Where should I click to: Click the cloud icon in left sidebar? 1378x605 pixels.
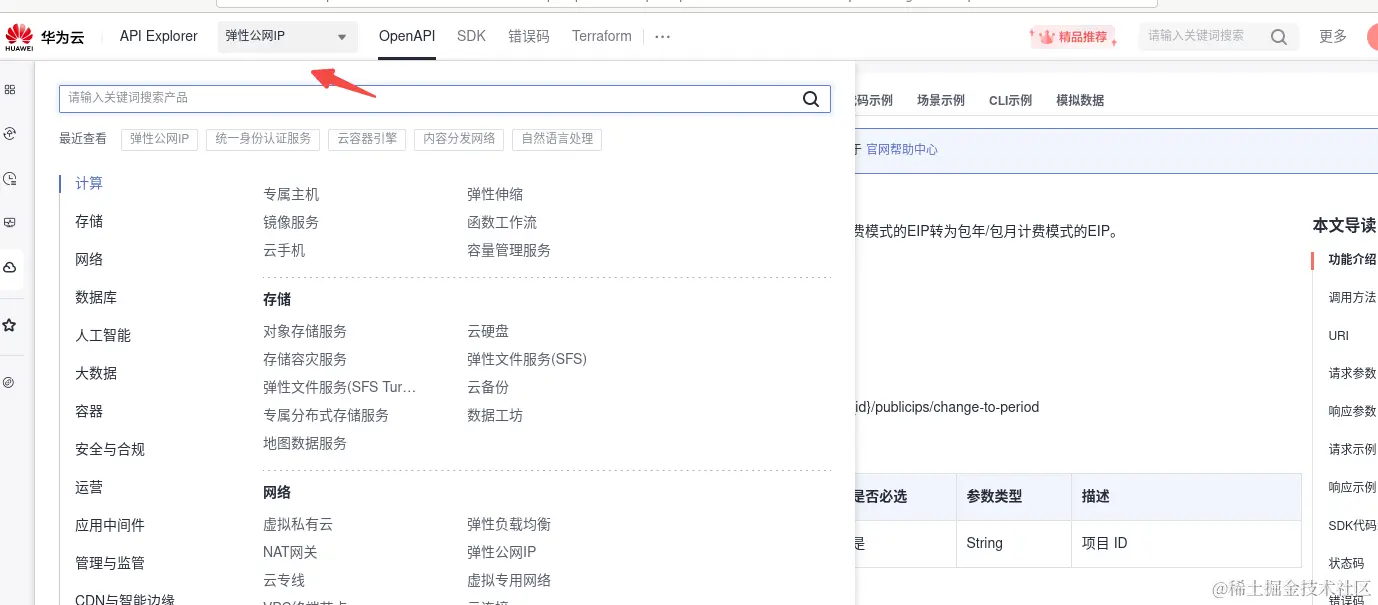[x=10, y=268]
